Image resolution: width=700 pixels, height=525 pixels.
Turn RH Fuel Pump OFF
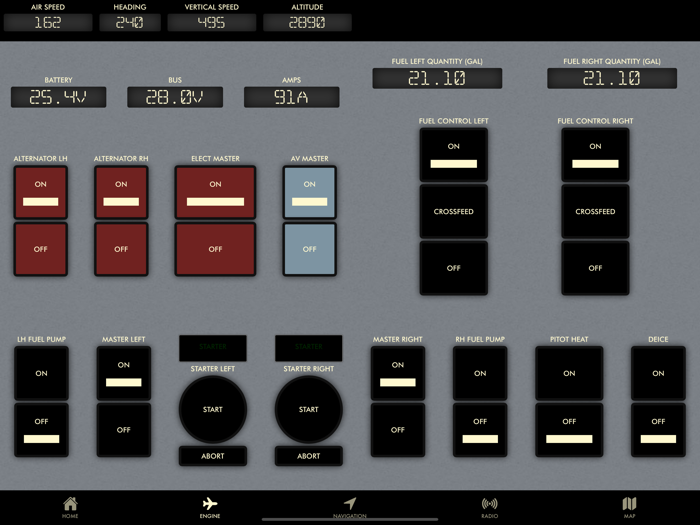pyautogui.click(x=480, y=430)
